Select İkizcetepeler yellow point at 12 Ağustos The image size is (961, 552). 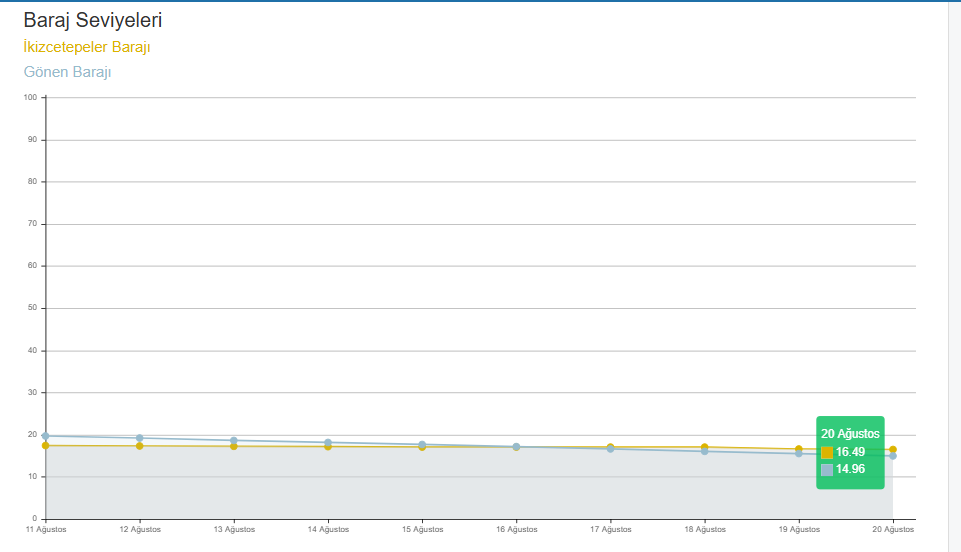coord(140,446)
